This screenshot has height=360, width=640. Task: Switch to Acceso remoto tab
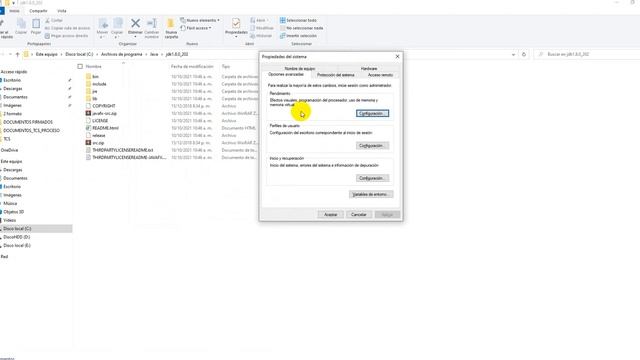coord(380,75)
